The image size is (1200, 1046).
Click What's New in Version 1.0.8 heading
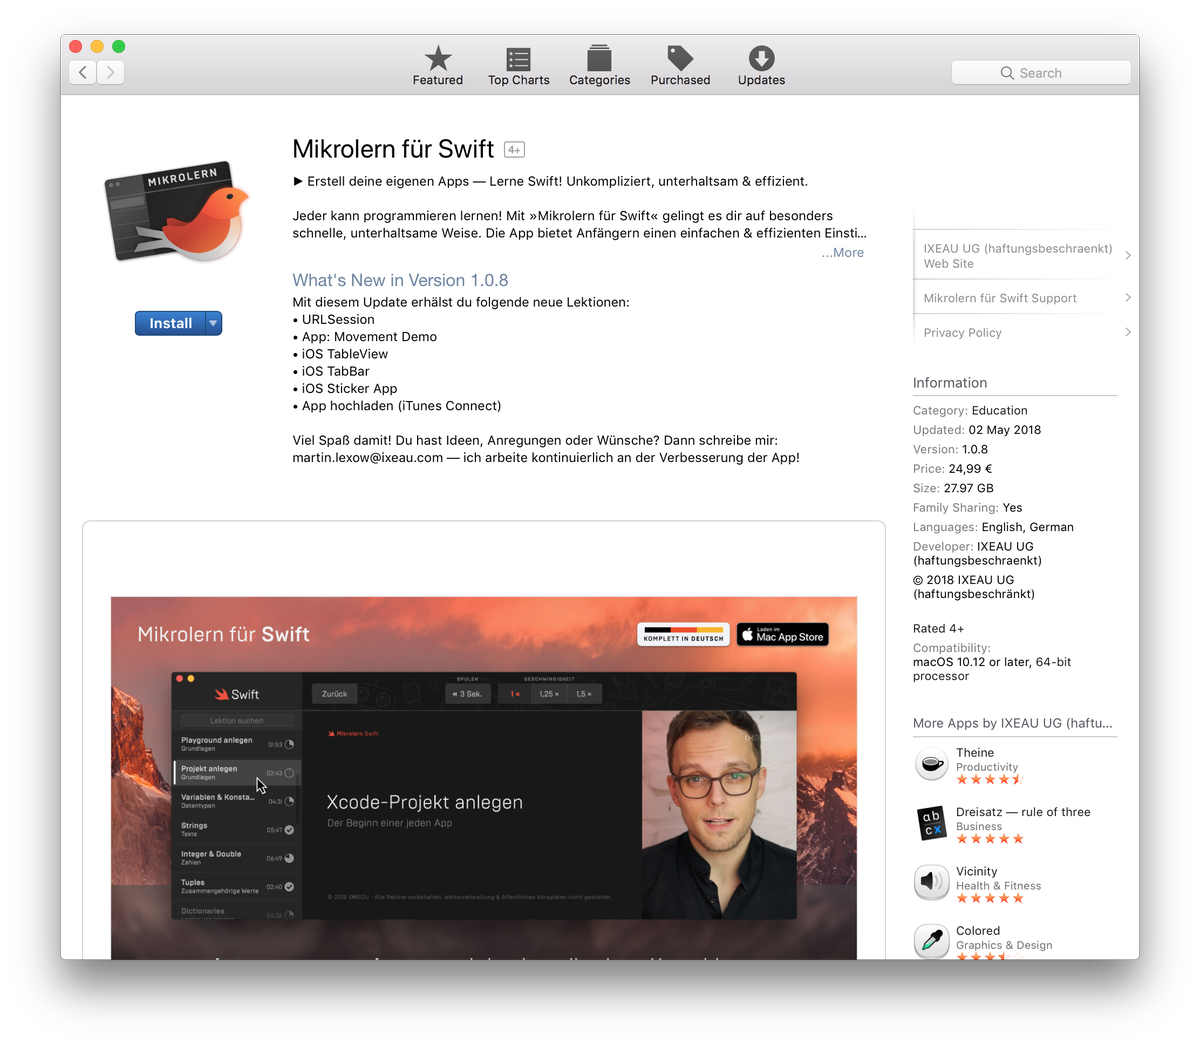pos(400,281)
